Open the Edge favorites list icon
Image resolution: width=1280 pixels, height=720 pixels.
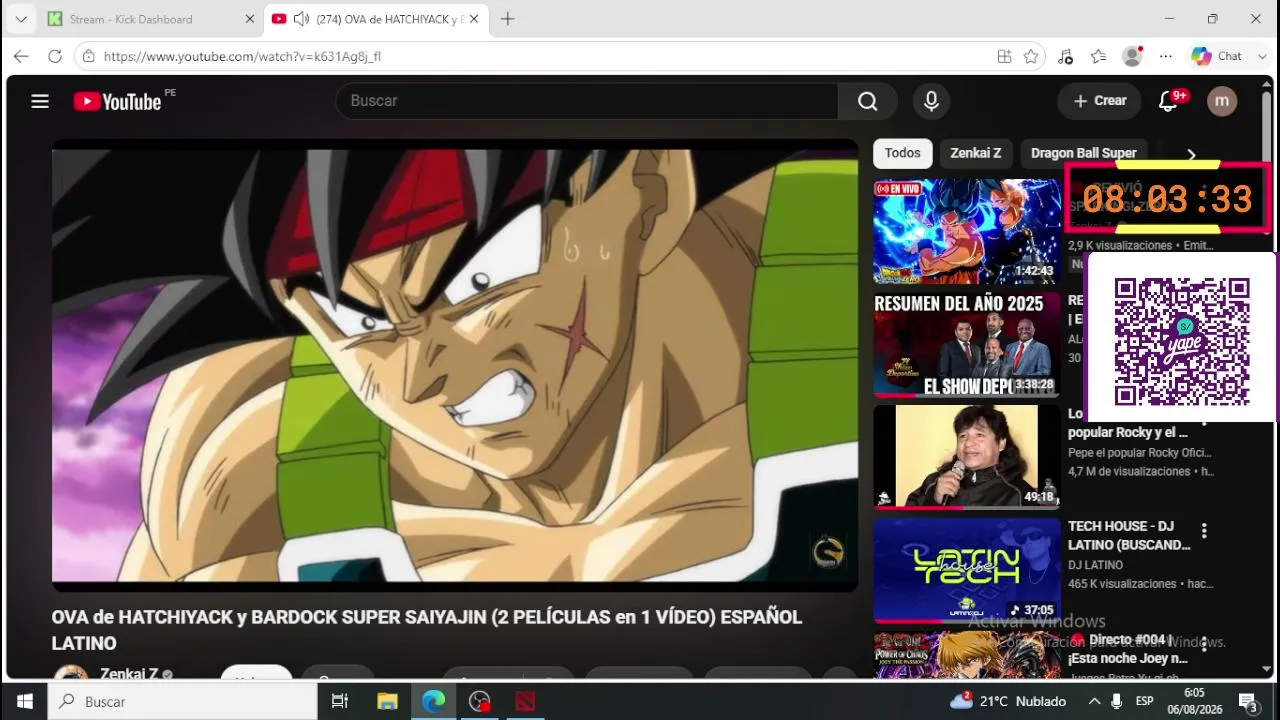[1098, 56]
